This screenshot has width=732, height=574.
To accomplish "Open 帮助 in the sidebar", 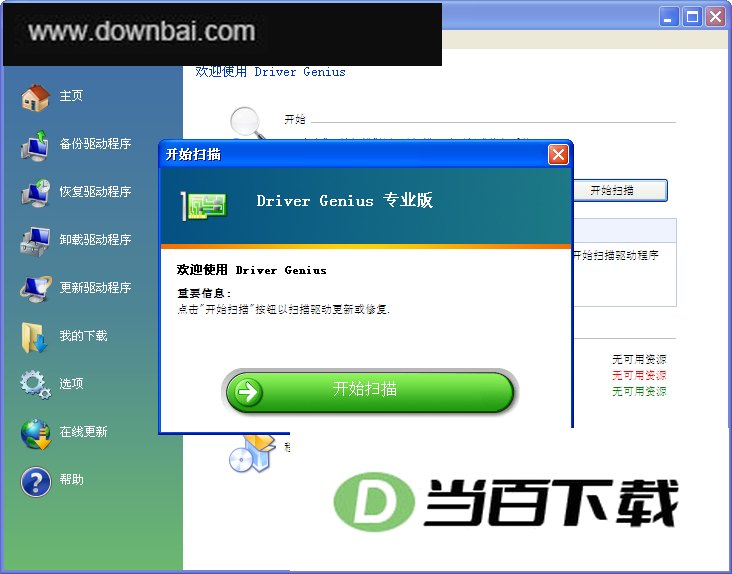I will point(71,480).
